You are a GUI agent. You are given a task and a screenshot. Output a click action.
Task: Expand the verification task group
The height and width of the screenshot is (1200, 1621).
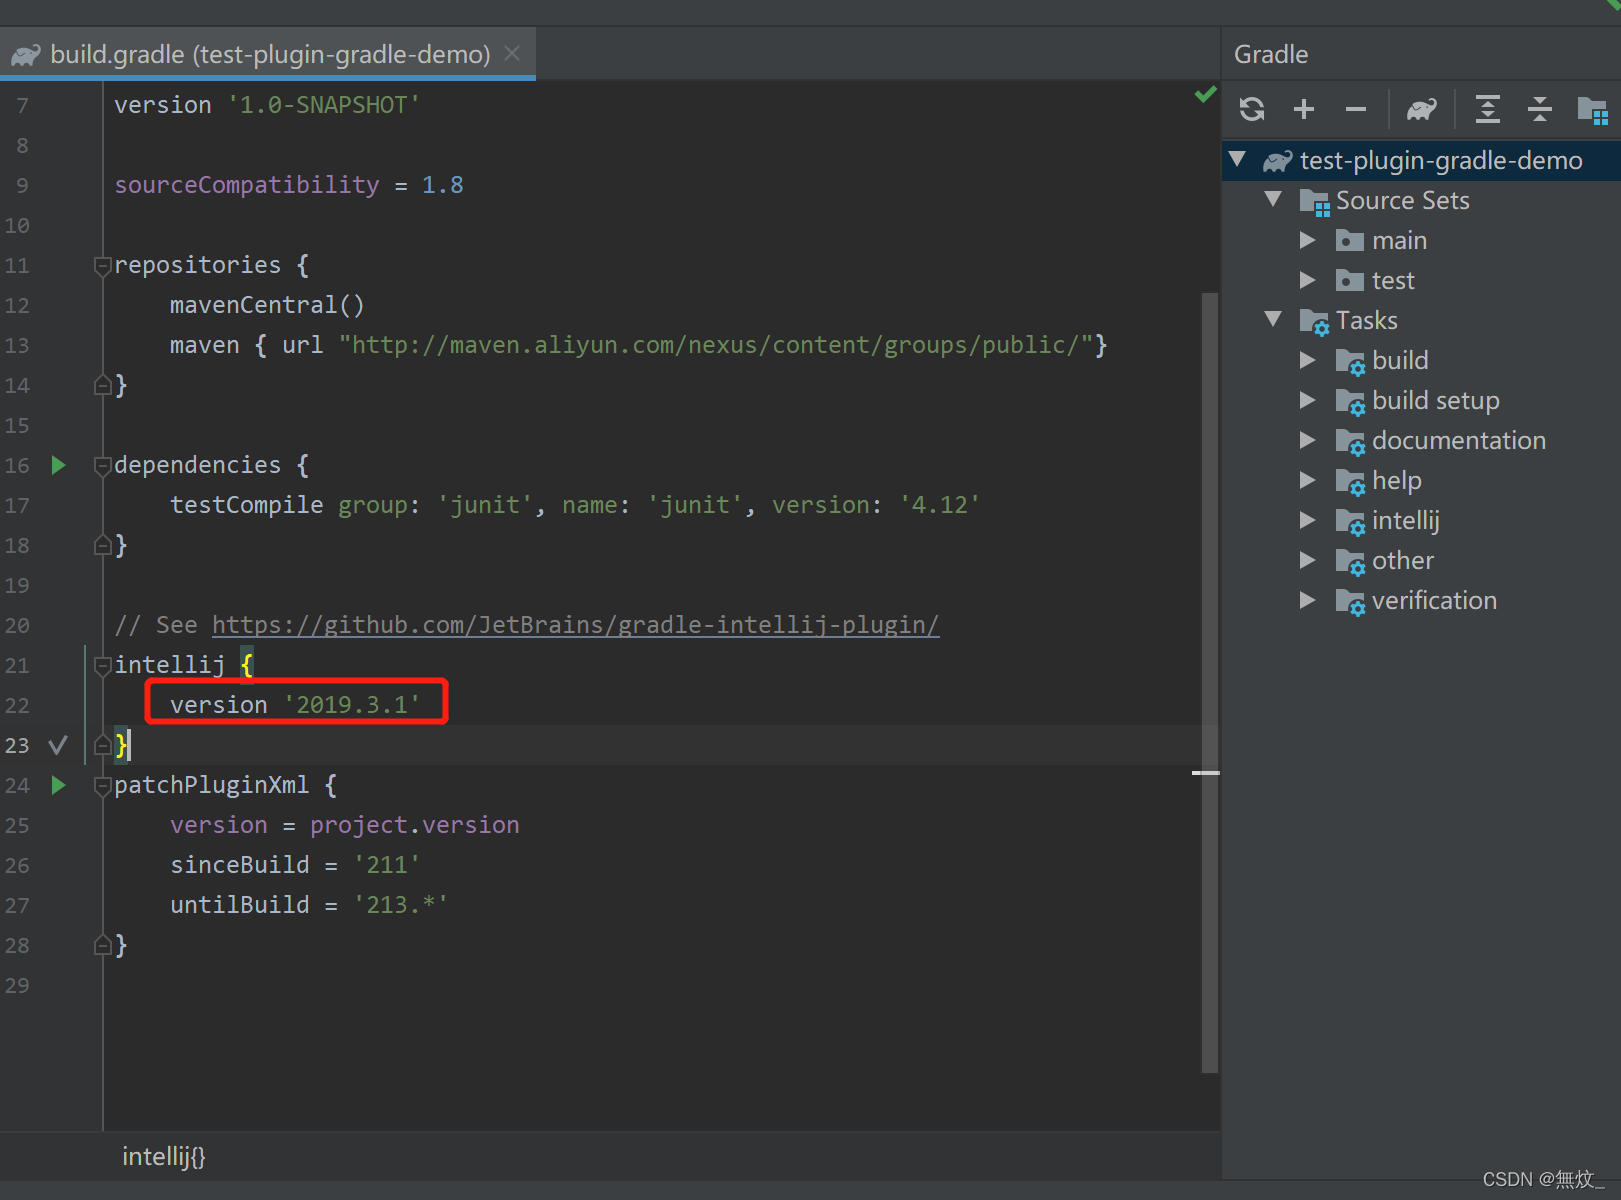[1307, 600]
